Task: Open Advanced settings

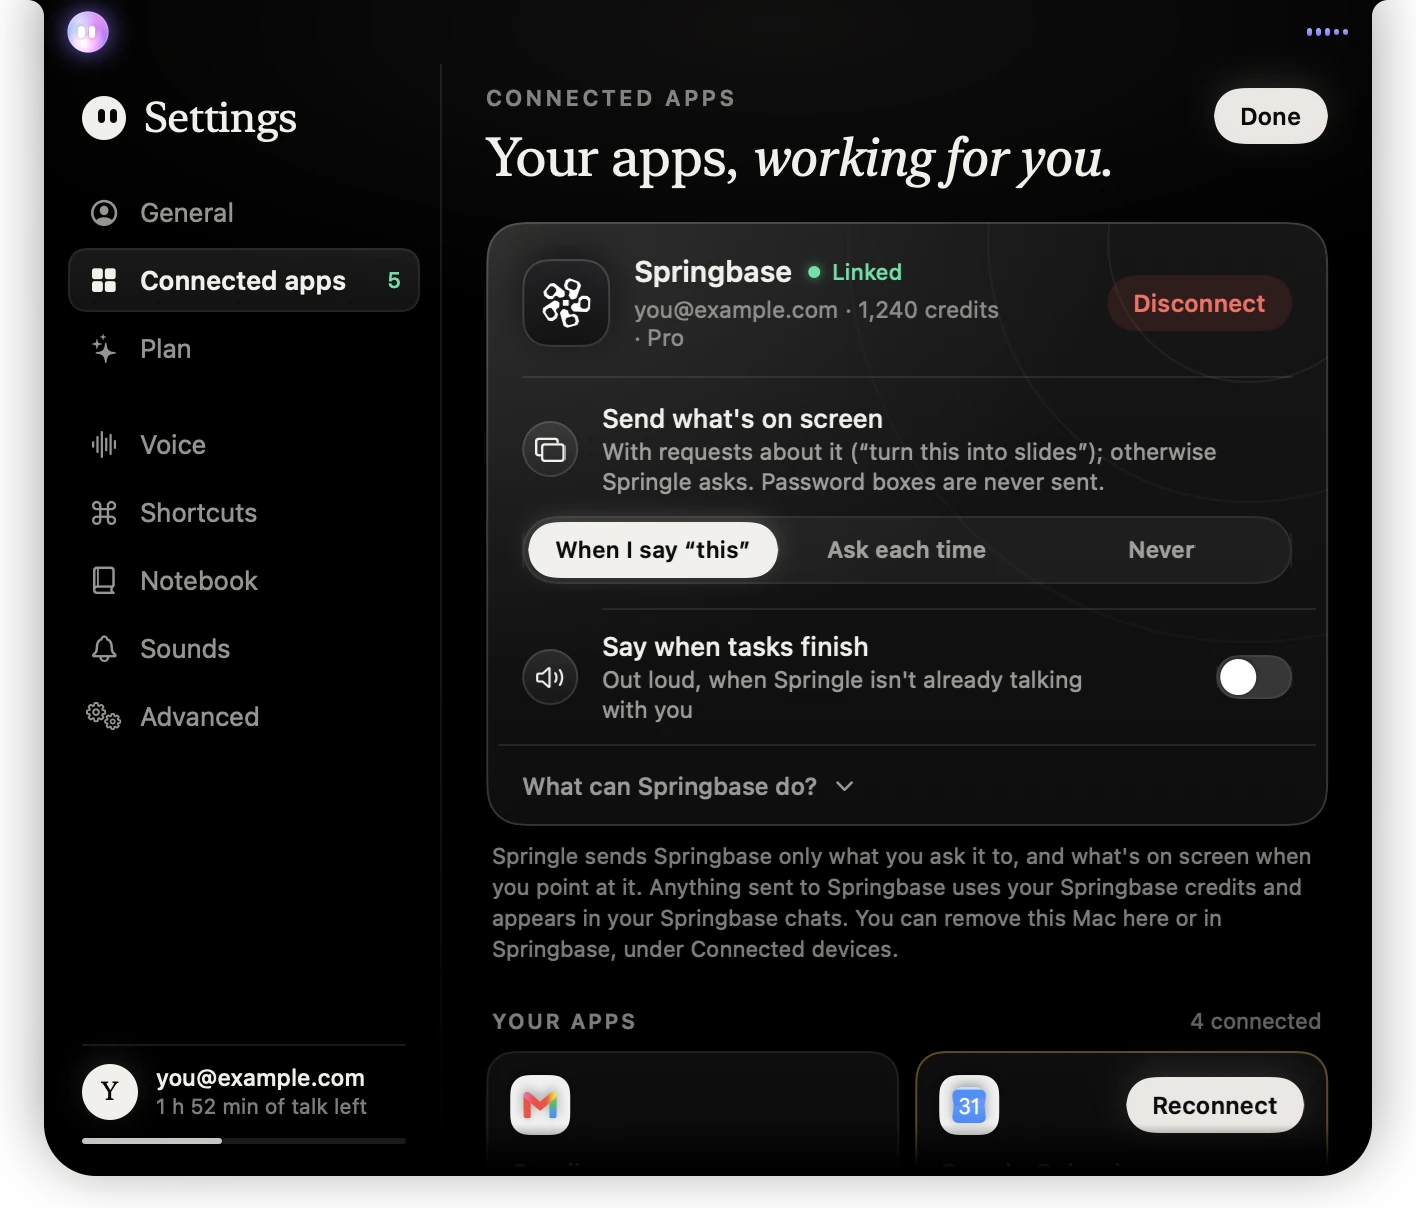Action: click(x=244, y=717)
